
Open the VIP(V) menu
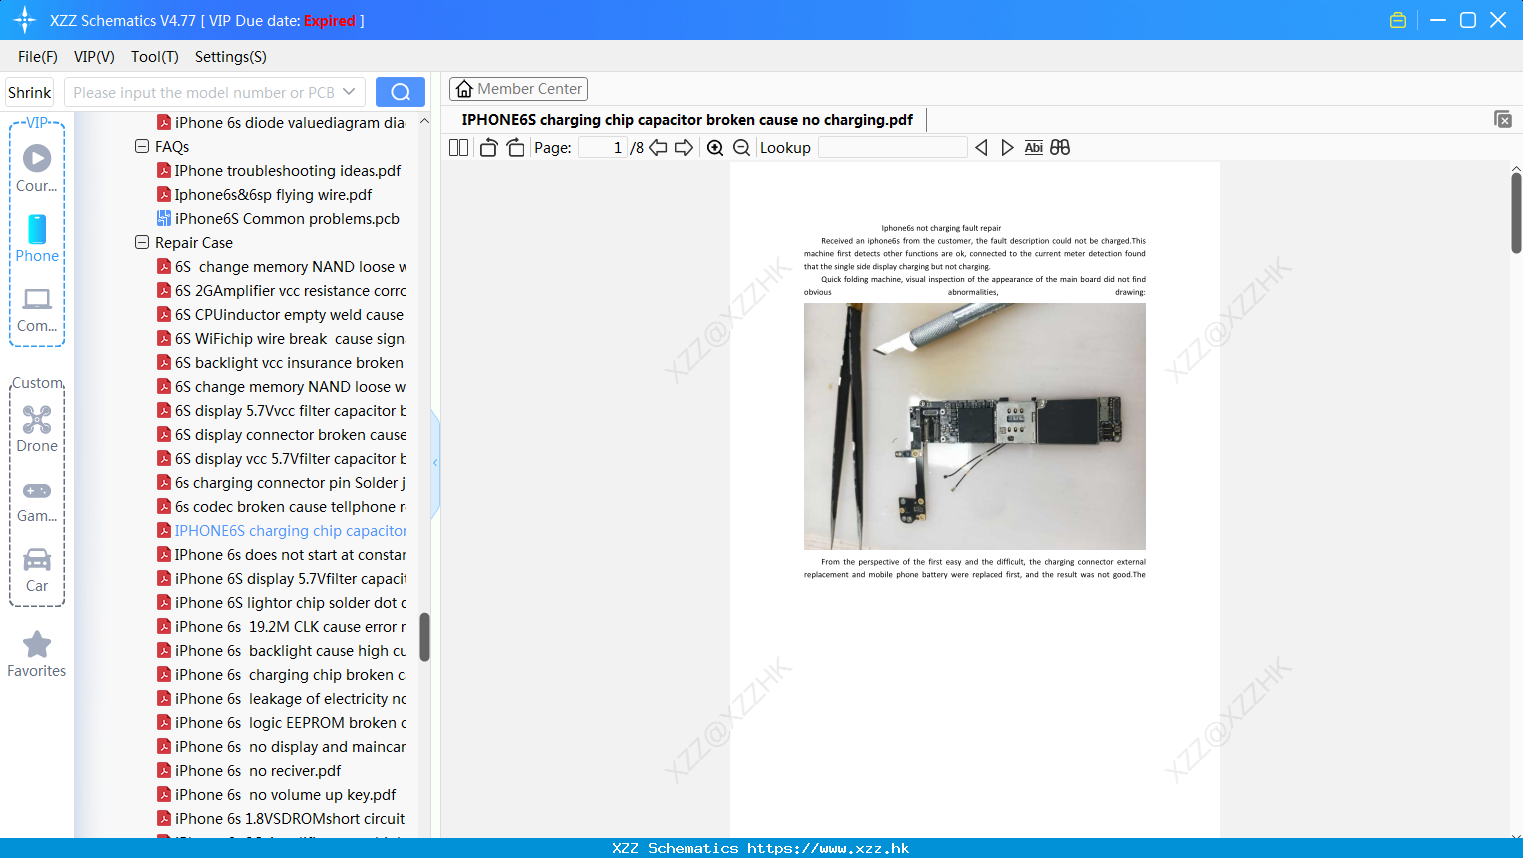(94, 57)
